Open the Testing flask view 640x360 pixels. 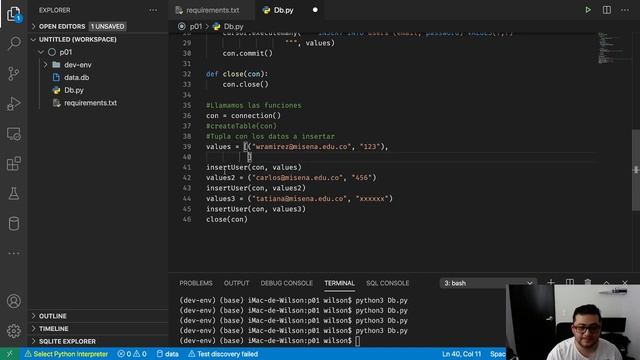click(14, 193)
